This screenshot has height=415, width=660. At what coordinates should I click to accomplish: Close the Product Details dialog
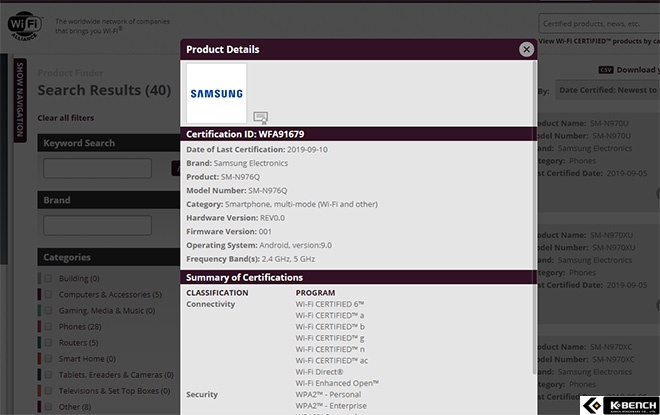pos(526,50)
